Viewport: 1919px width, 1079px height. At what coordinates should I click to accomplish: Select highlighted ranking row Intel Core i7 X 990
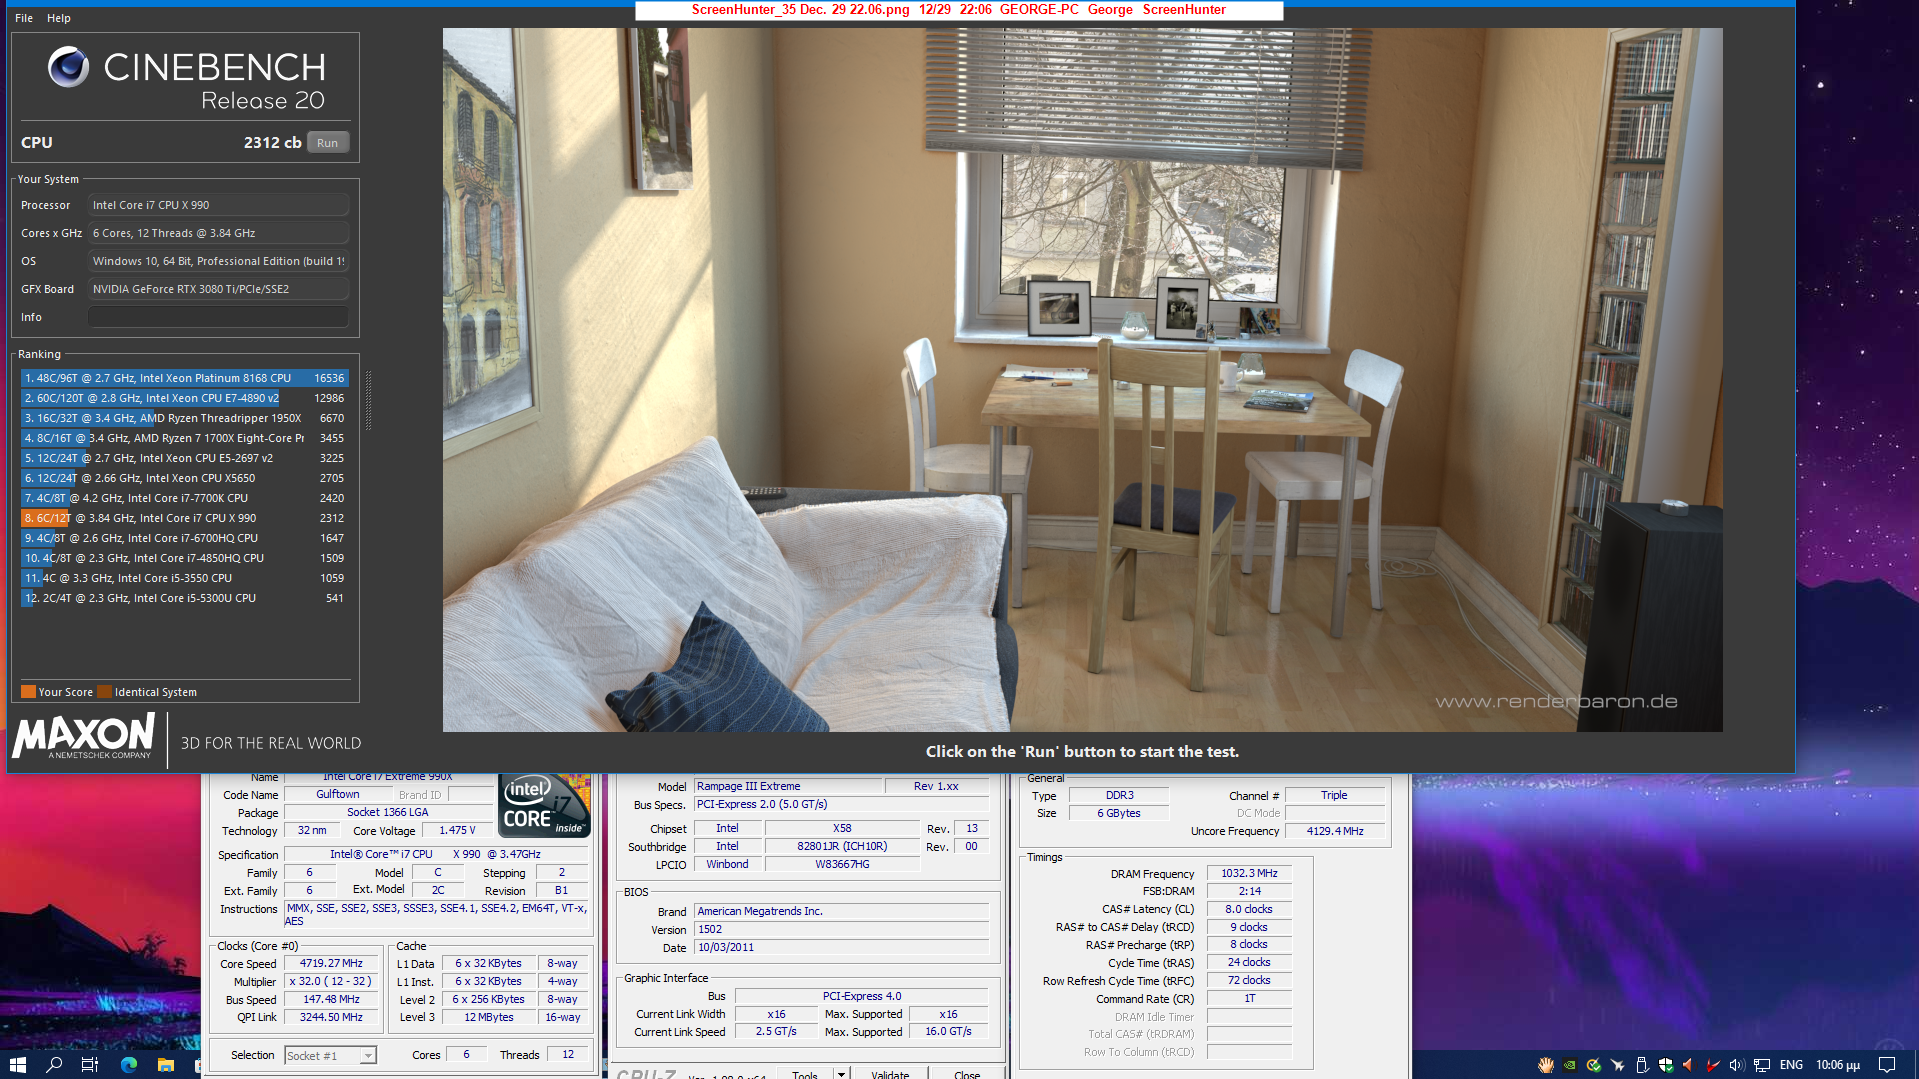[x=184, y=518]
